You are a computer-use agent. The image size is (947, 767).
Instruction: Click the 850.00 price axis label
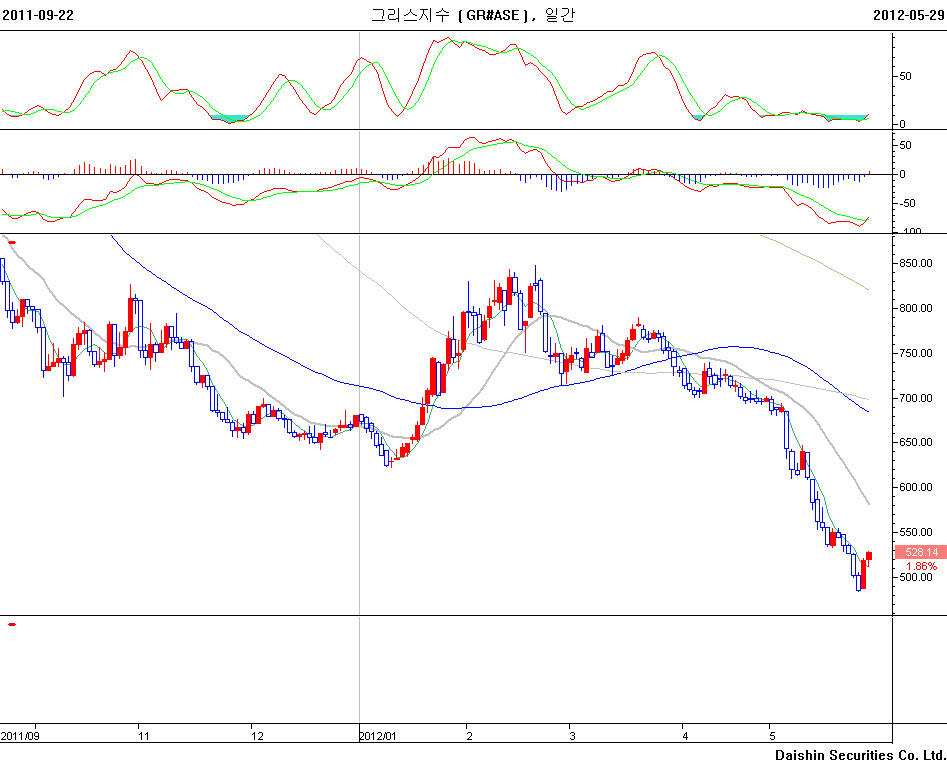(x=917, y=263)
